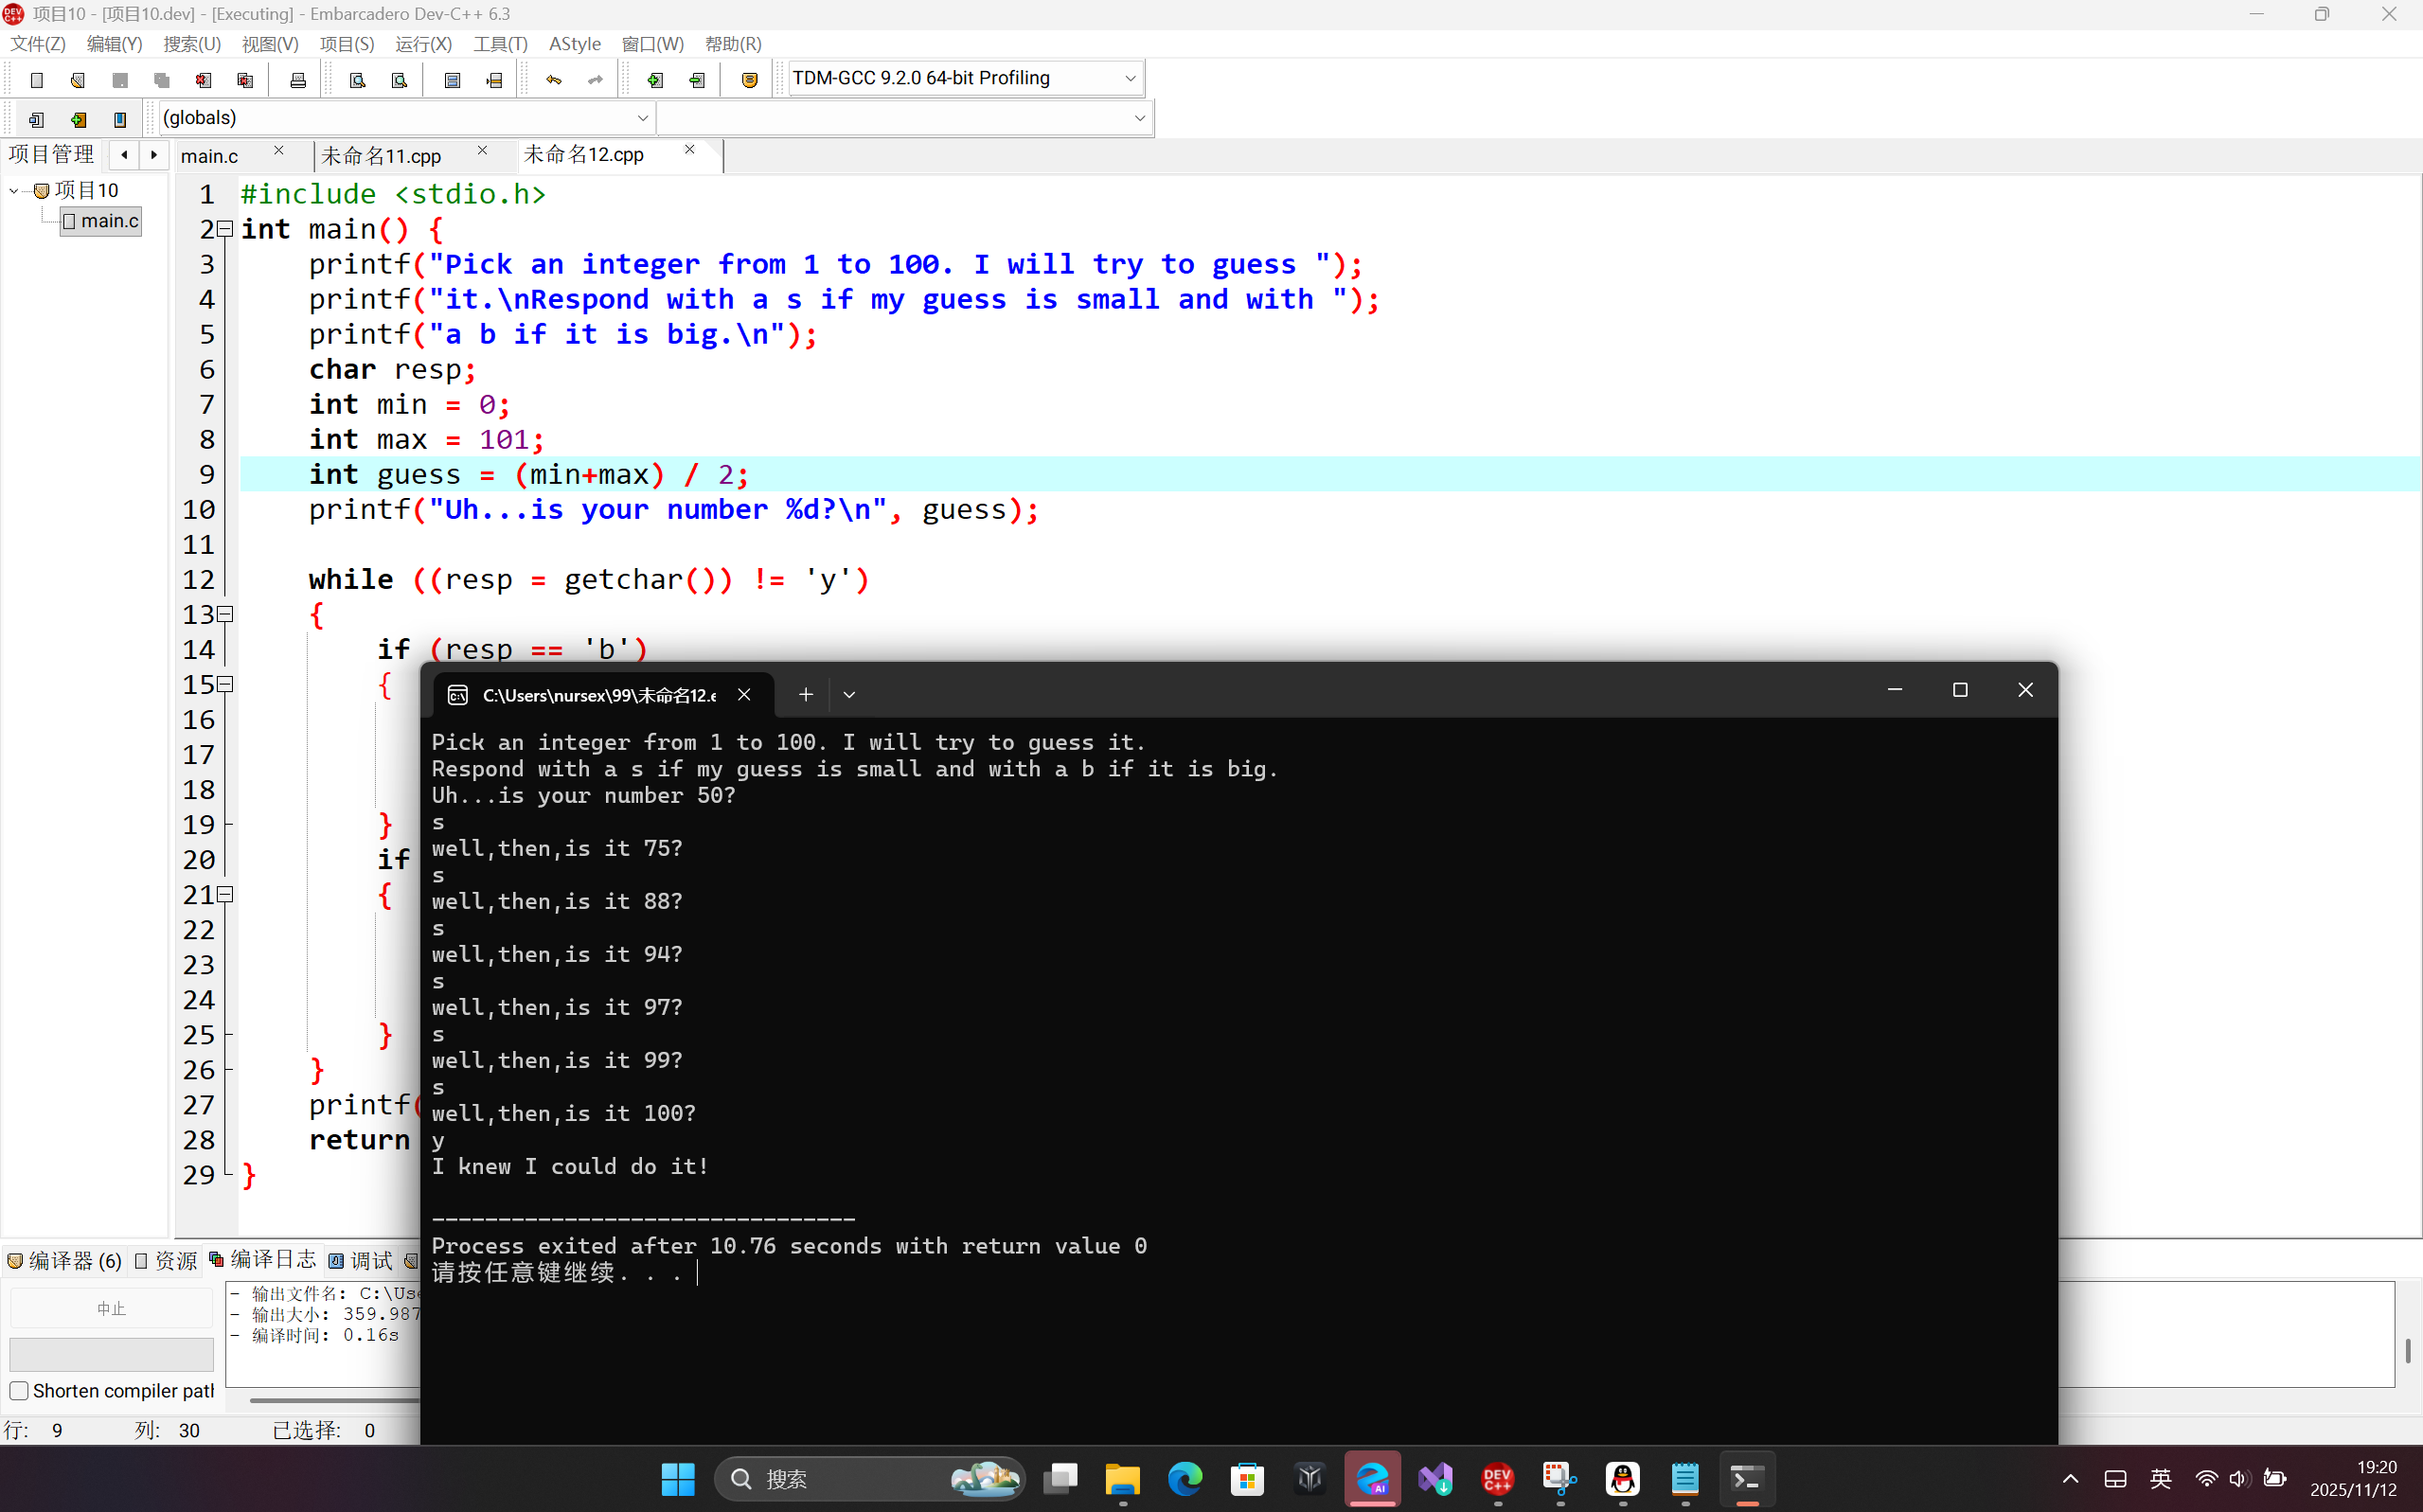
Task: Click the Undo arrow icon
Action: (553, 80)
